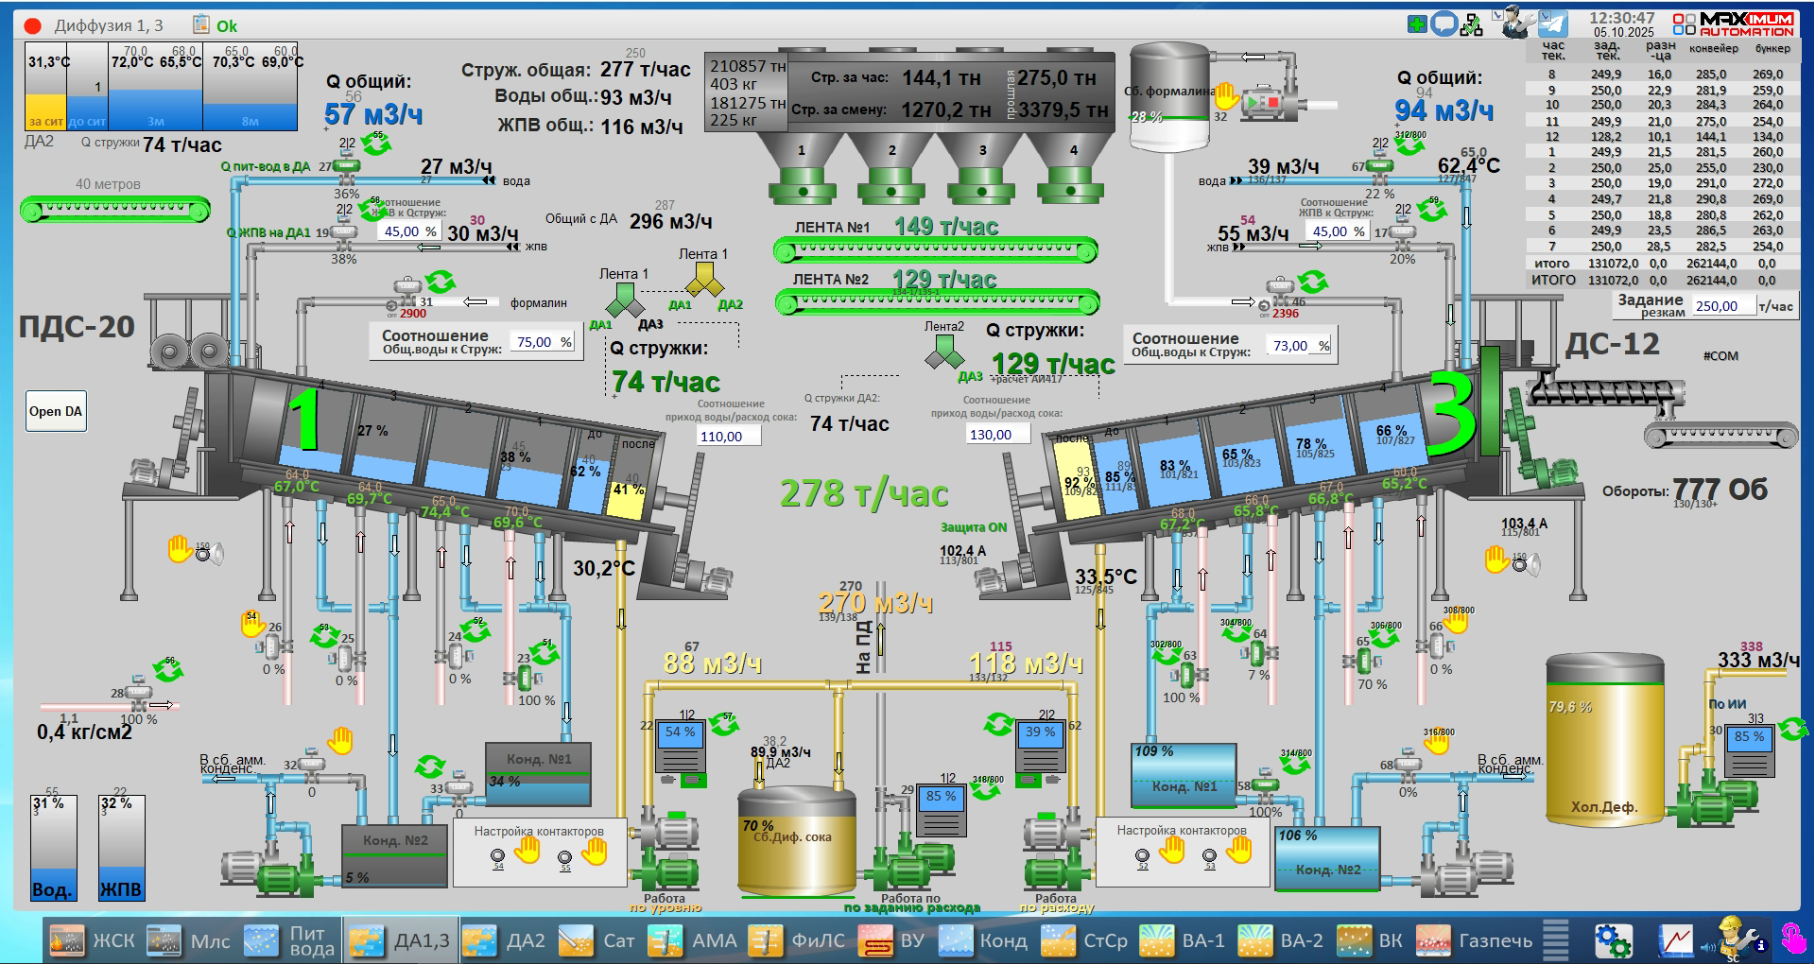Image resolution: width=1814 pixels, height=964 pixels.
Task: Click the pink hand-pointer icon in bottom bar
Action: 1794,938
